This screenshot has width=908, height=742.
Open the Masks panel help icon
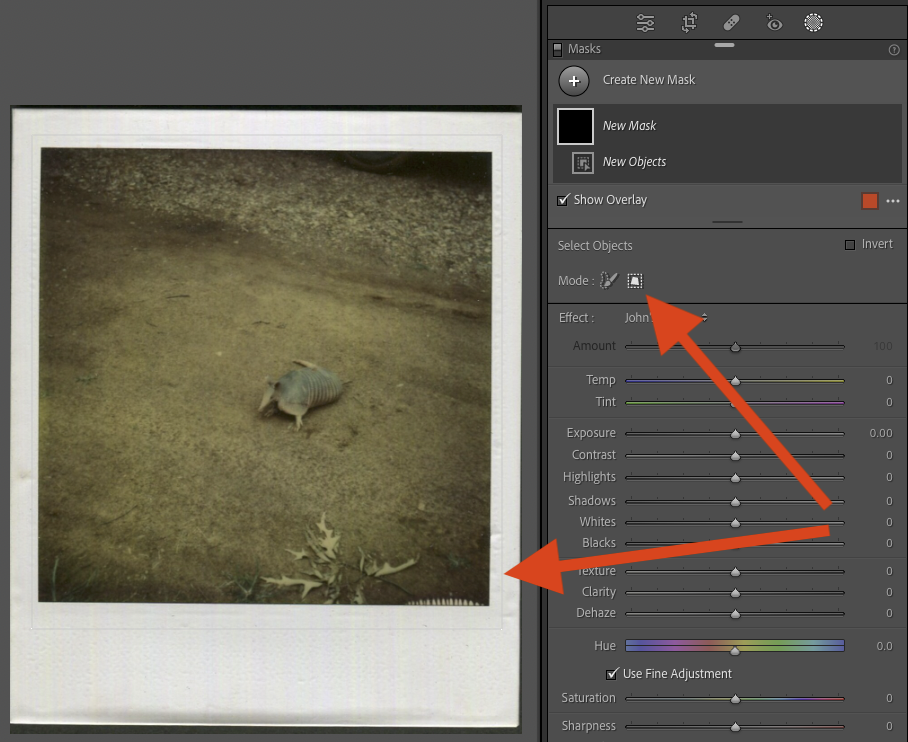pyautogui.click(x=893, y=49)
